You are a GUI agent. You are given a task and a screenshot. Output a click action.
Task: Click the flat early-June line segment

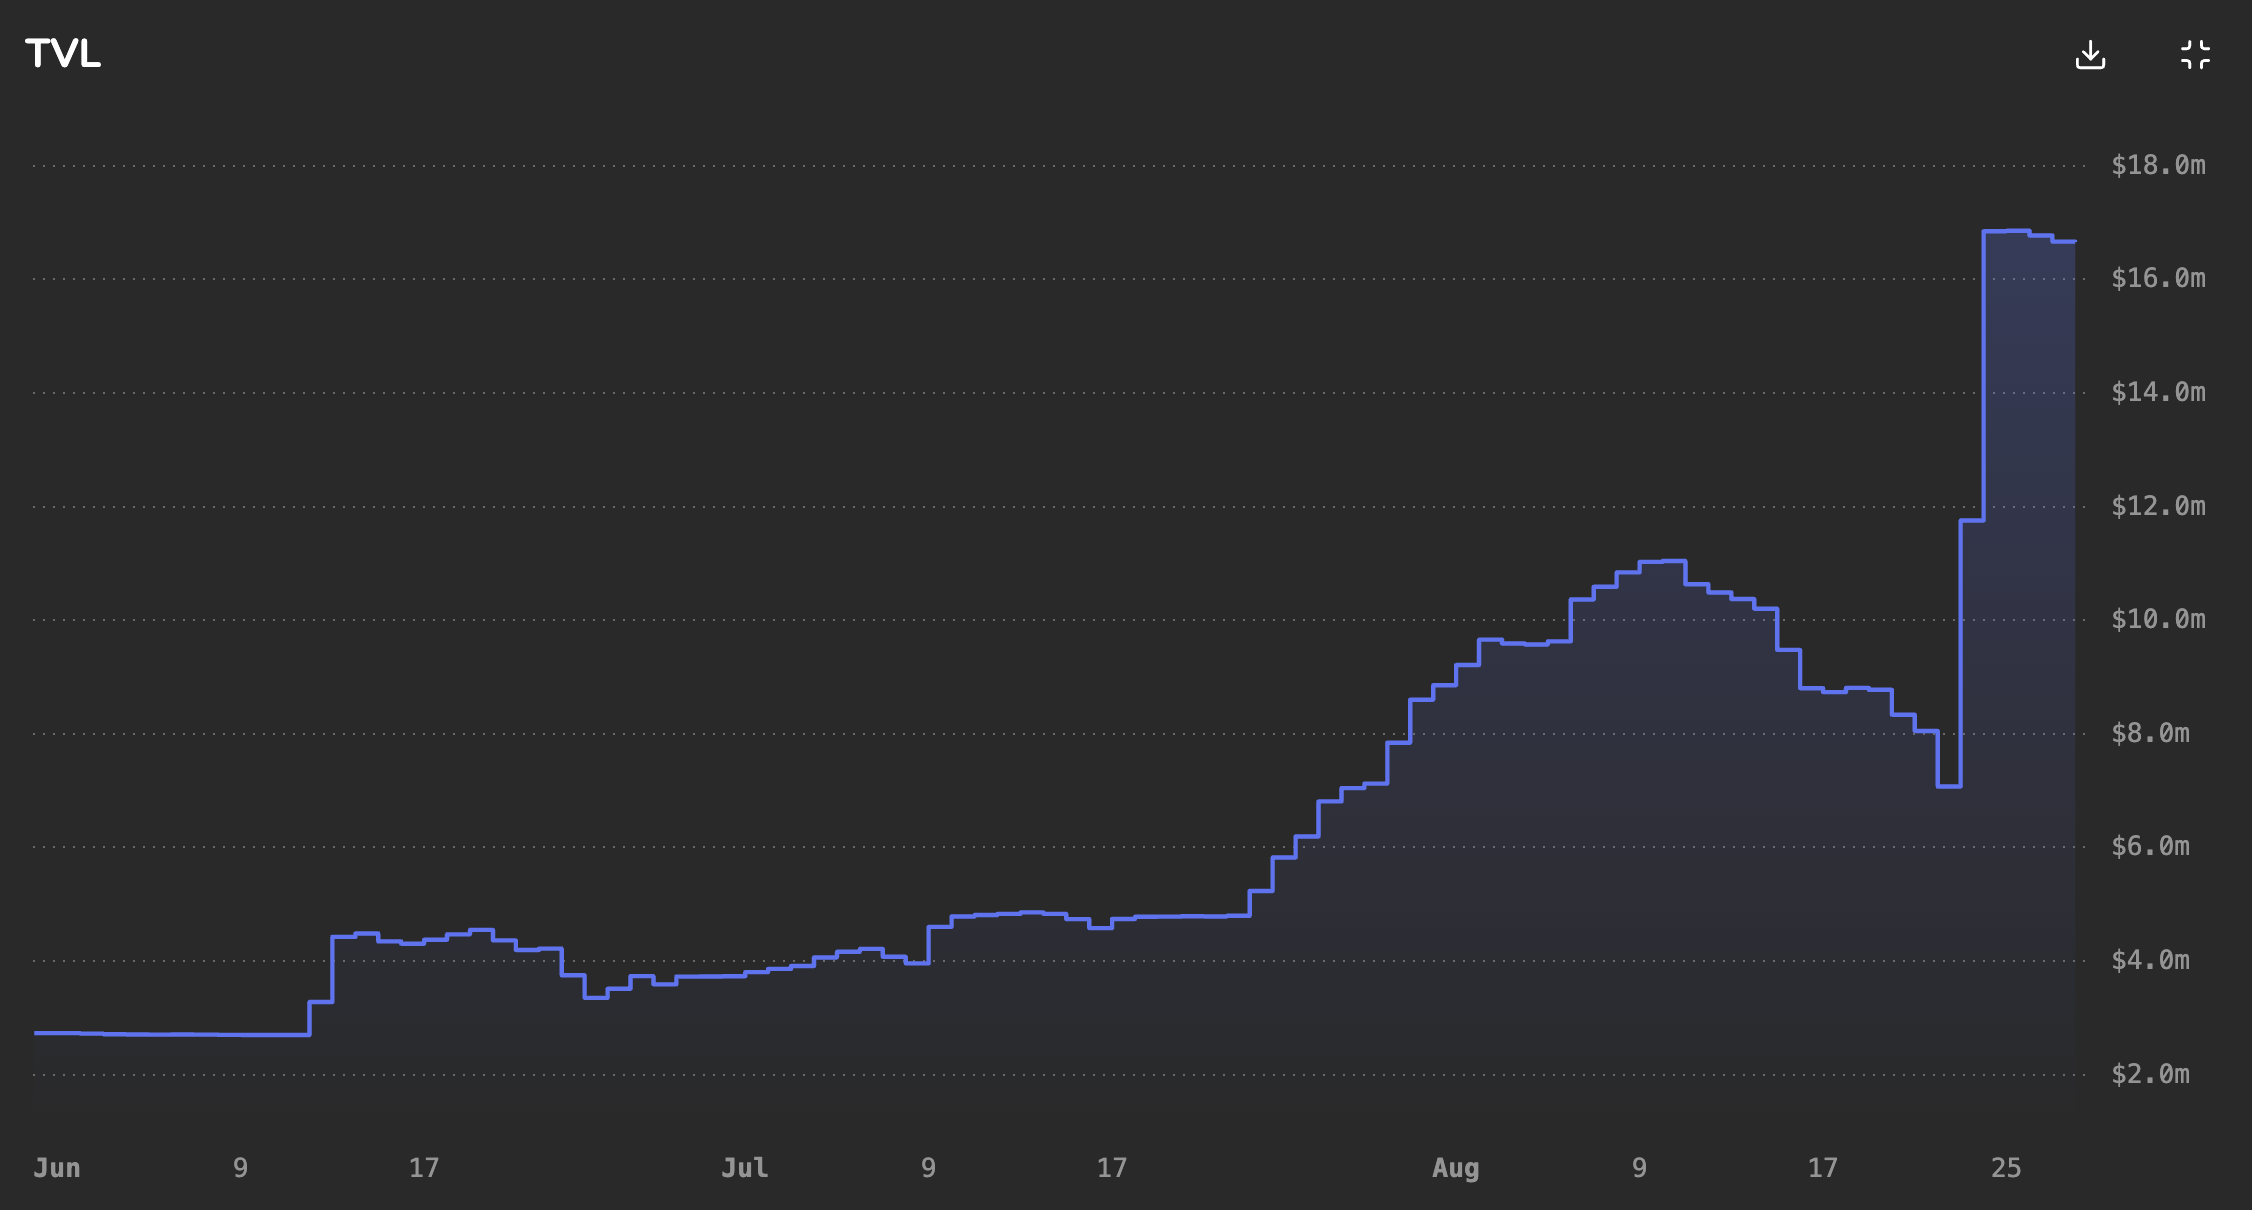(x=170, y=1033)
